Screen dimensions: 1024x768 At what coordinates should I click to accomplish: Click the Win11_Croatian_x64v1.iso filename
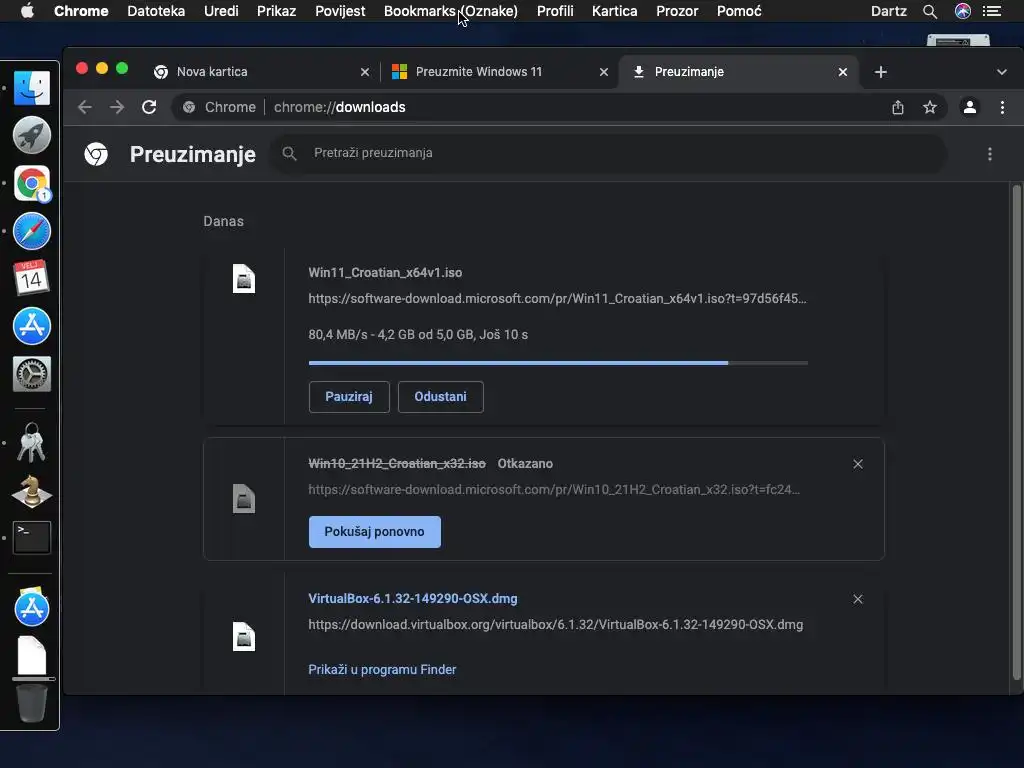tap(385, 273)
